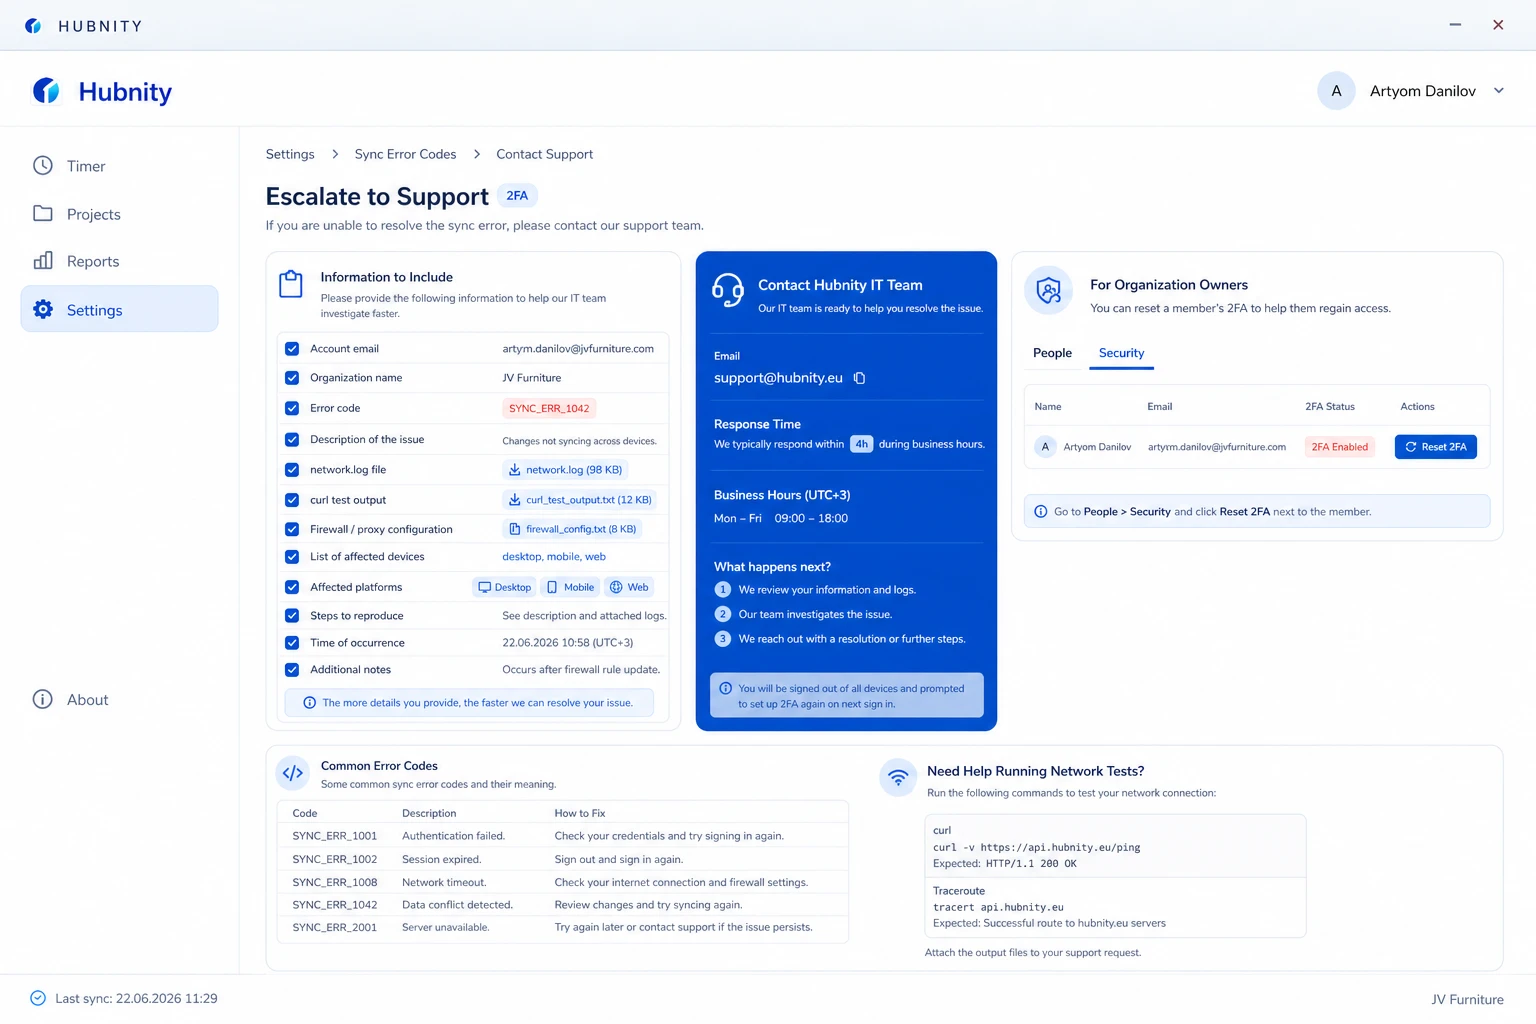Toggle the Steps to reproduce checkbox

coord(292,616)
